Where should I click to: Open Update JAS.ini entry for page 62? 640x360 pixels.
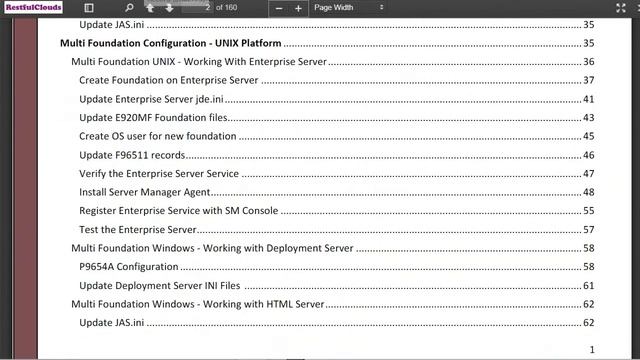pos(111,322)
